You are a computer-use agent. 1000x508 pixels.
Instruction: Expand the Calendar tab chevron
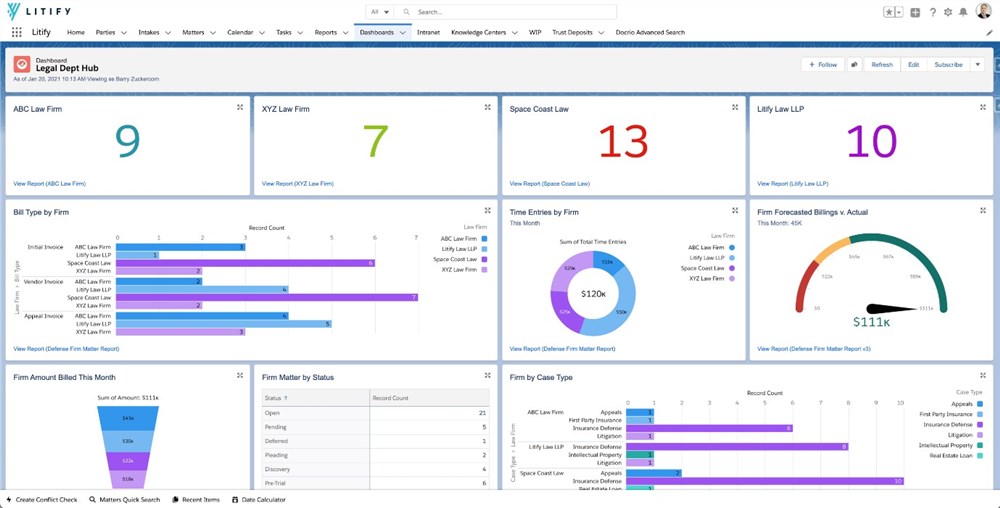(261, 33)
